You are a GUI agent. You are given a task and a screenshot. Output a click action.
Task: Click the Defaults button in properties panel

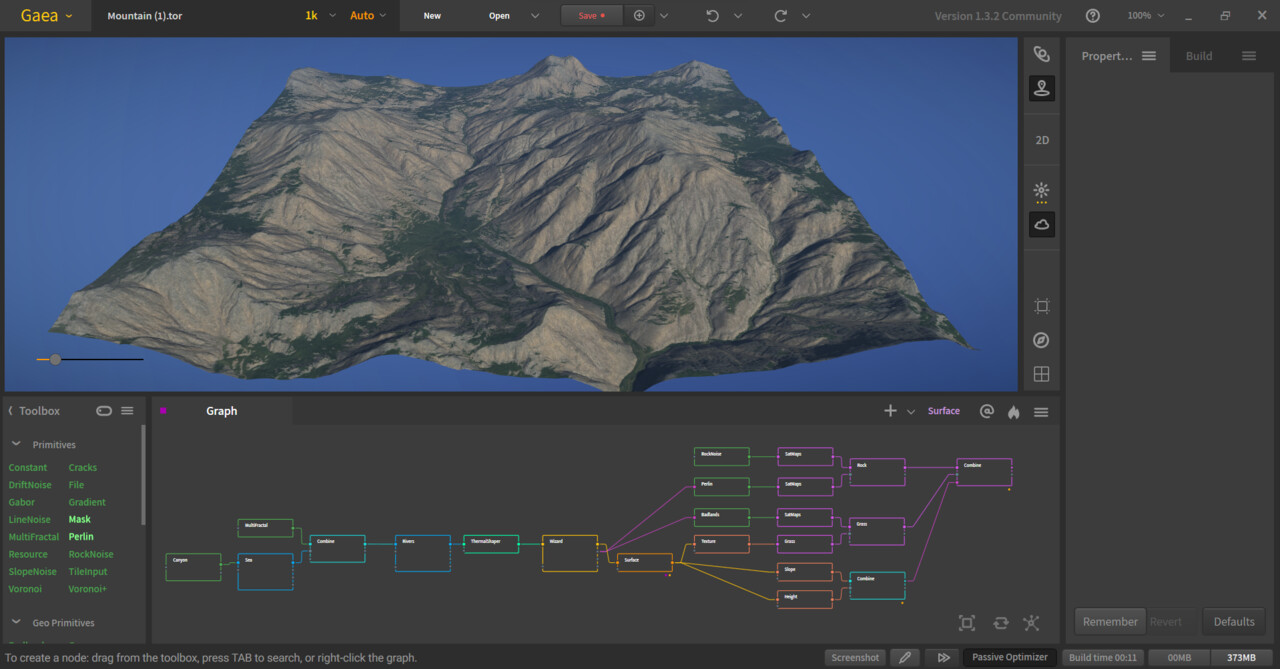(1233, 621)
